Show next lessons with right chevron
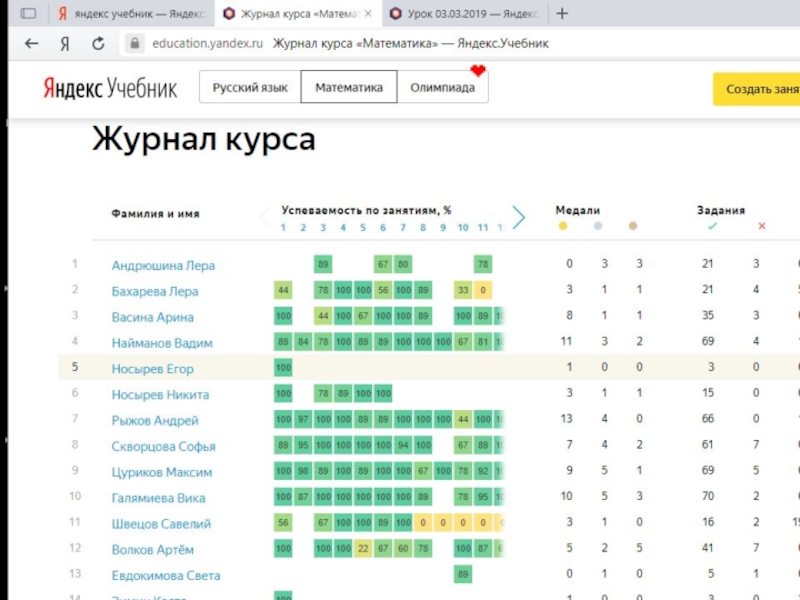This screenshot has width=800, height=600. [x=518, y=217]
